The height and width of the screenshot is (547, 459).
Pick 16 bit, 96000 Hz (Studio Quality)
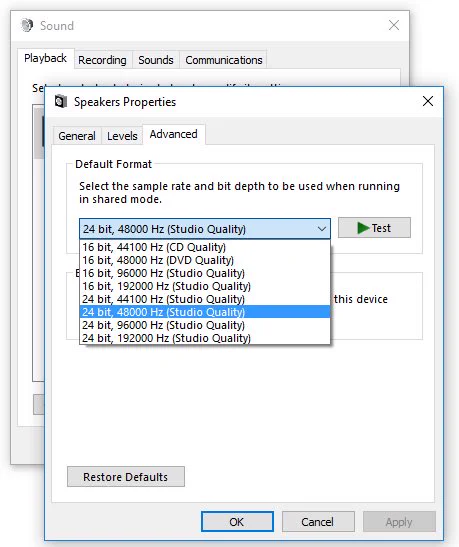pos(205,273)
